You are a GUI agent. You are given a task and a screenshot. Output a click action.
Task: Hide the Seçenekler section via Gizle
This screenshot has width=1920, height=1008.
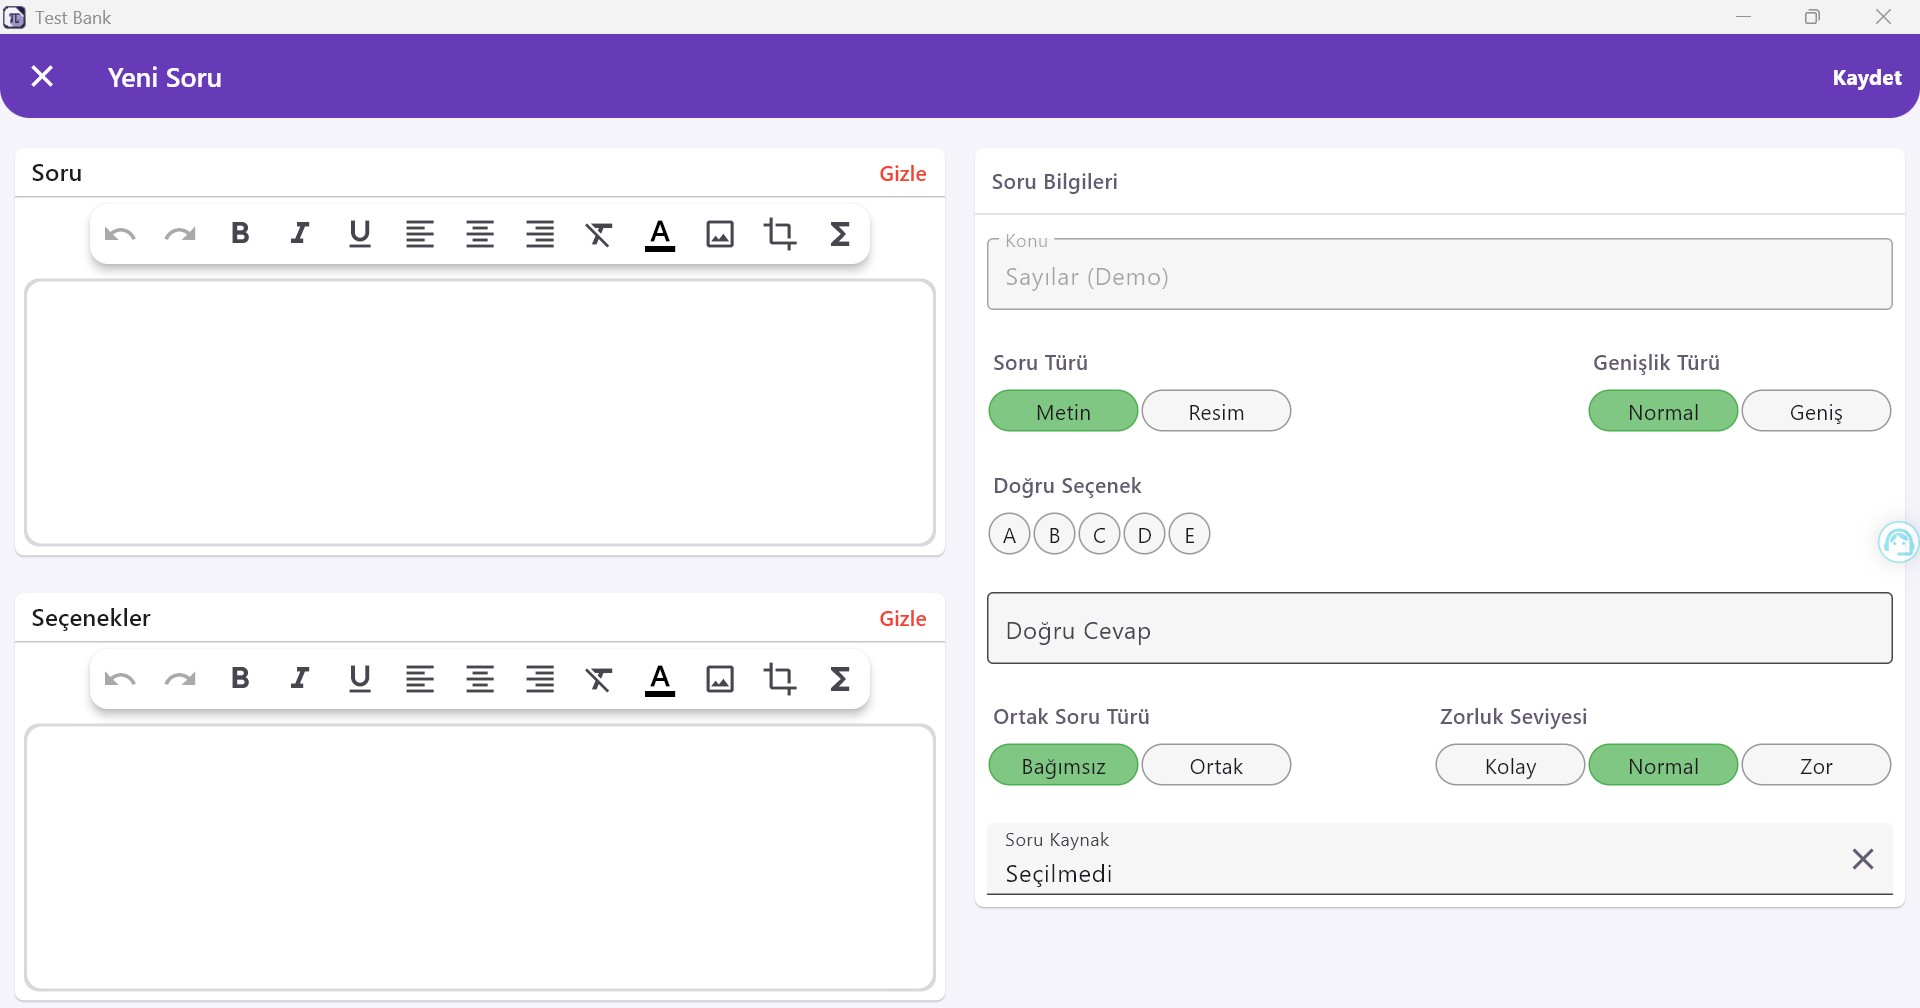point(902,618)
